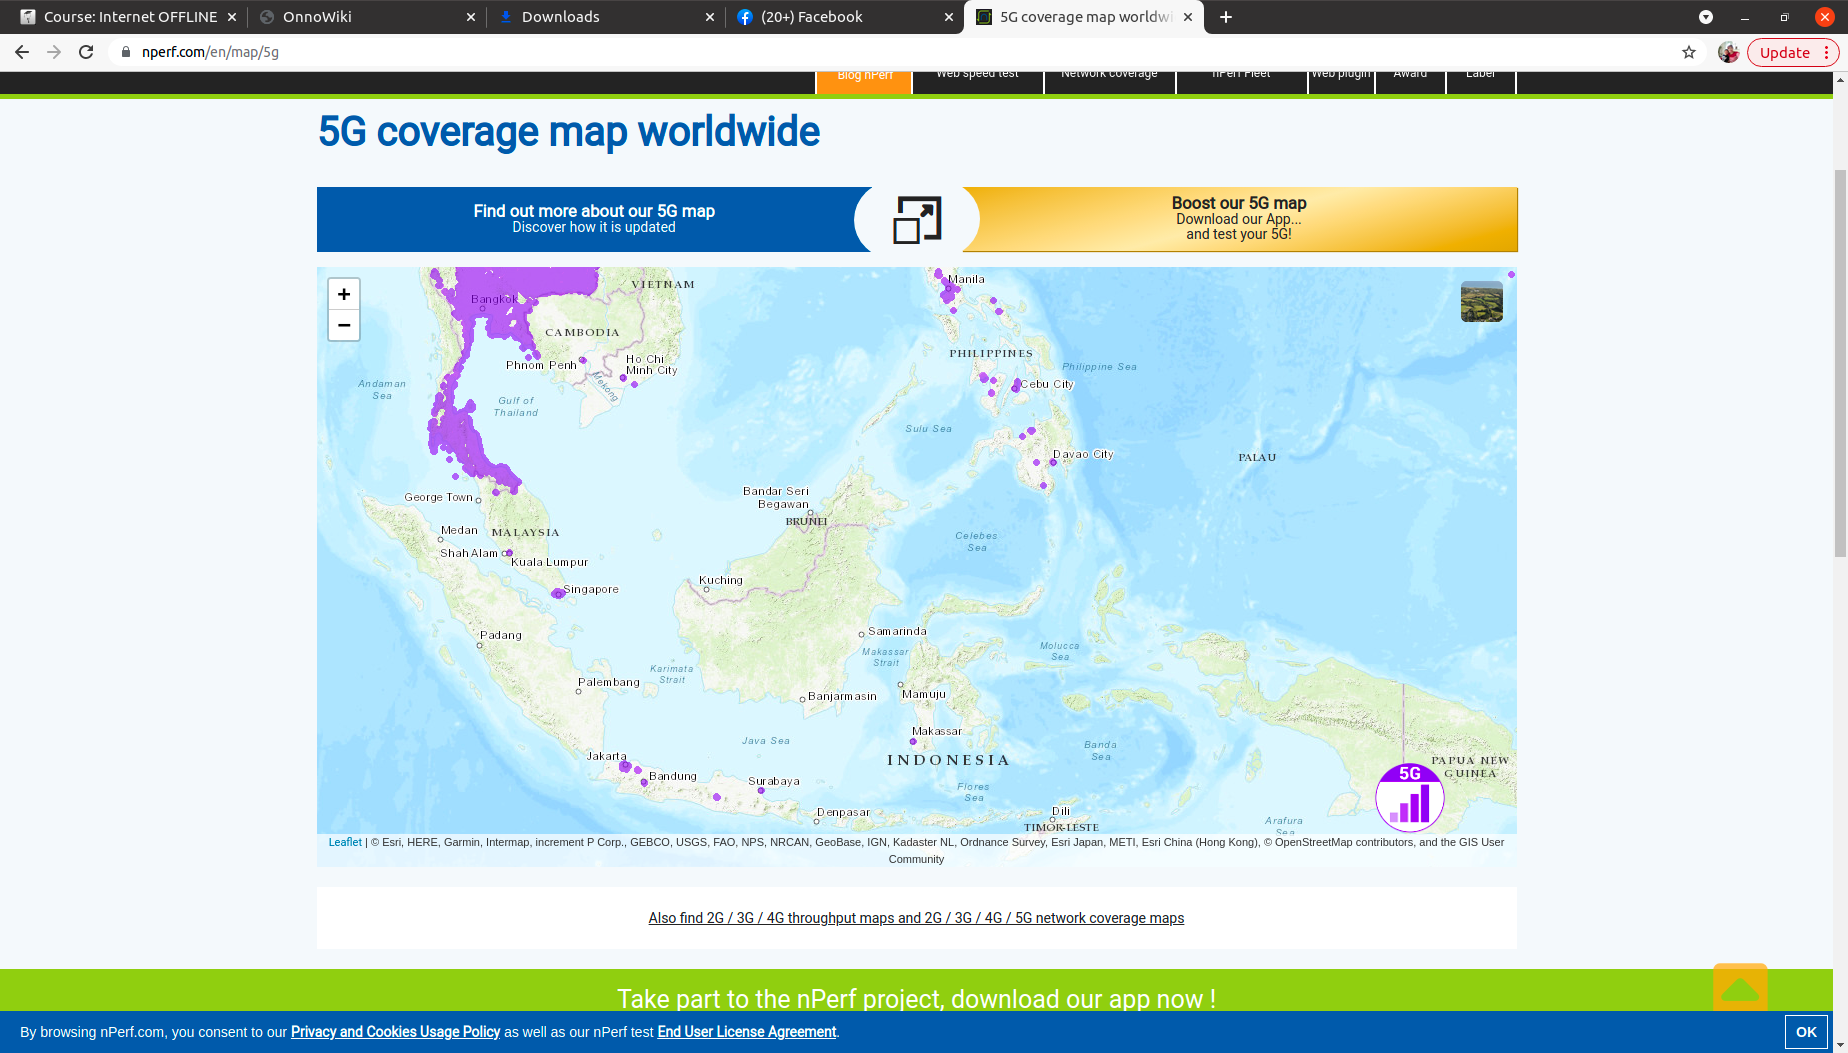The height and width of the screenshot is (1053, 1848).
Task: Zoom out on the map
Action: [x=343, y=325]
